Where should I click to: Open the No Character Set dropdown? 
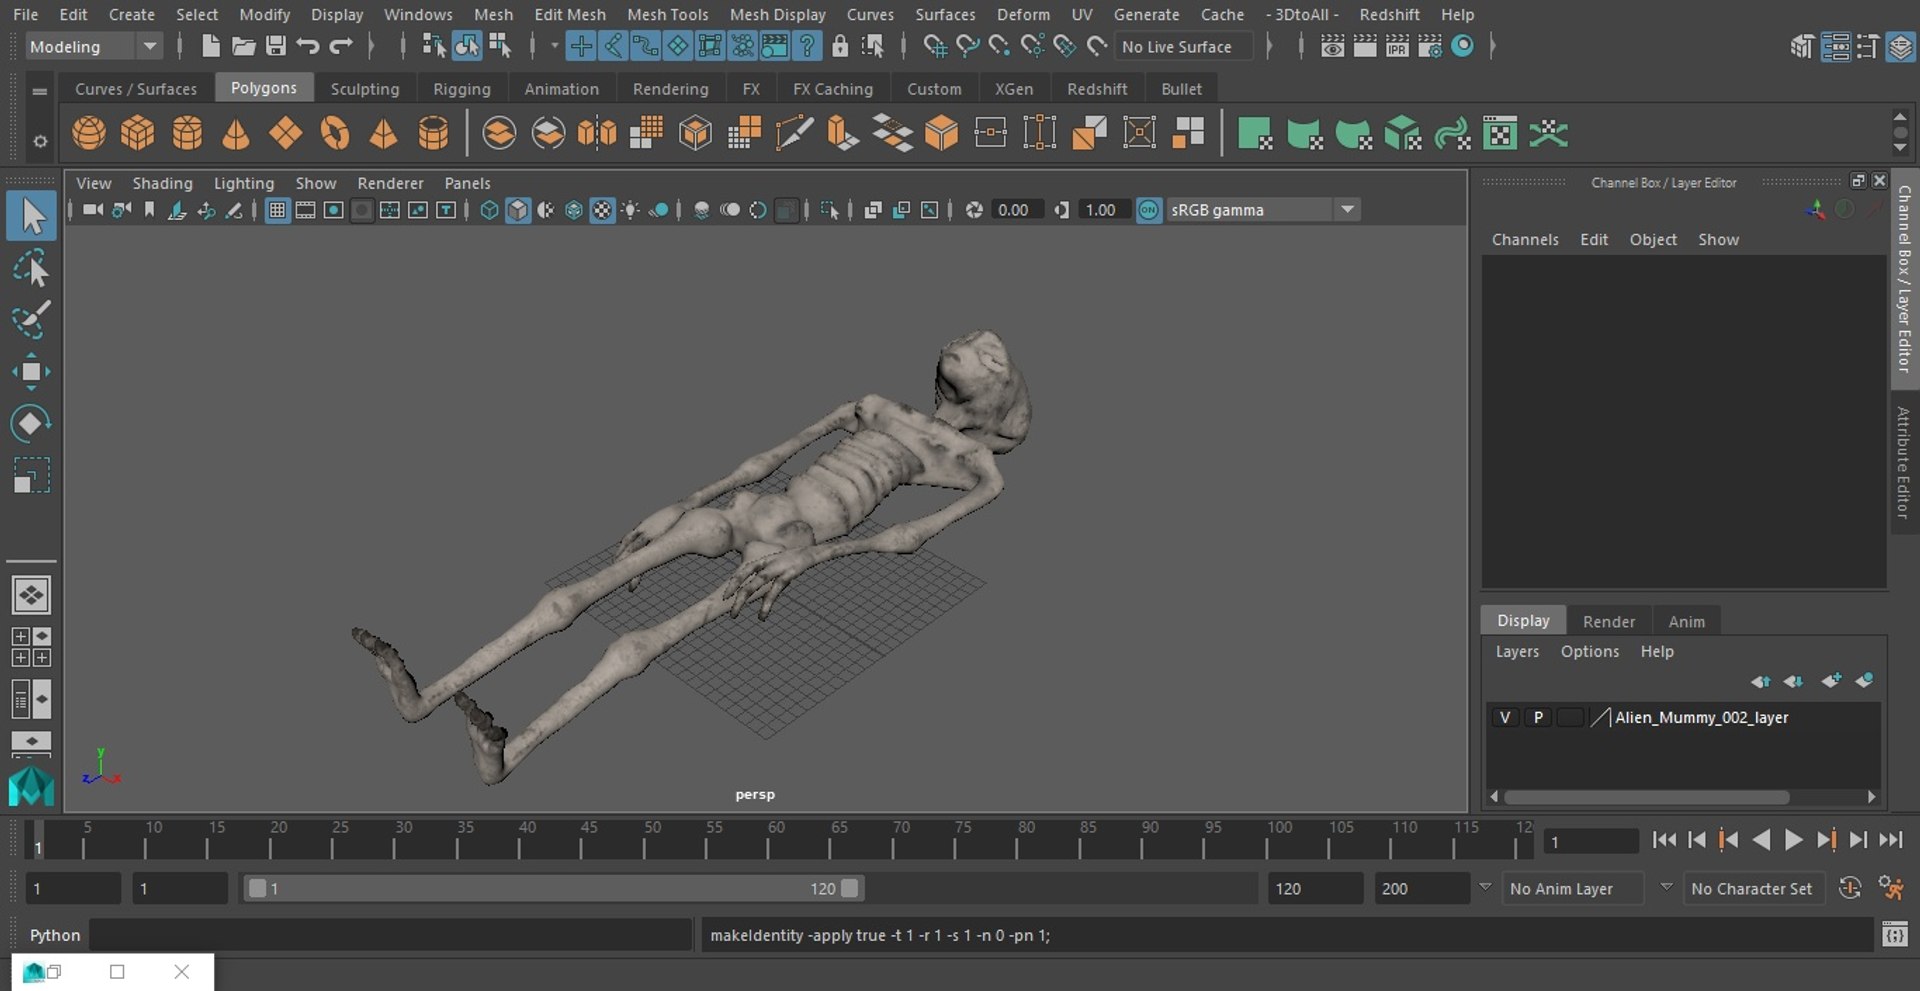pyautogui.click(x=1755, y=888)
